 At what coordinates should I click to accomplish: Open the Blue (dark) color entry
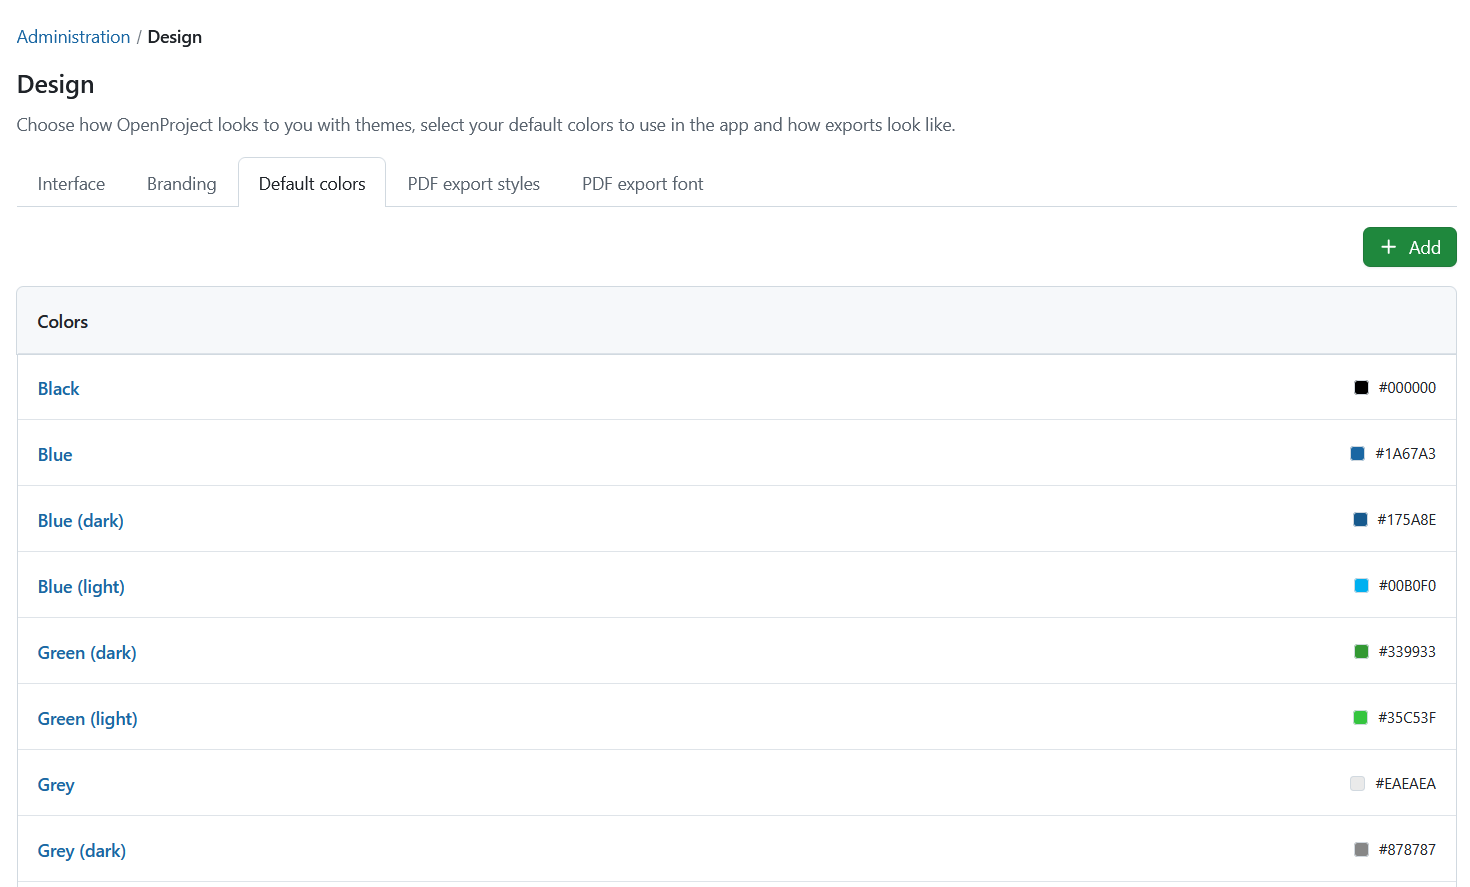point(81,521)
